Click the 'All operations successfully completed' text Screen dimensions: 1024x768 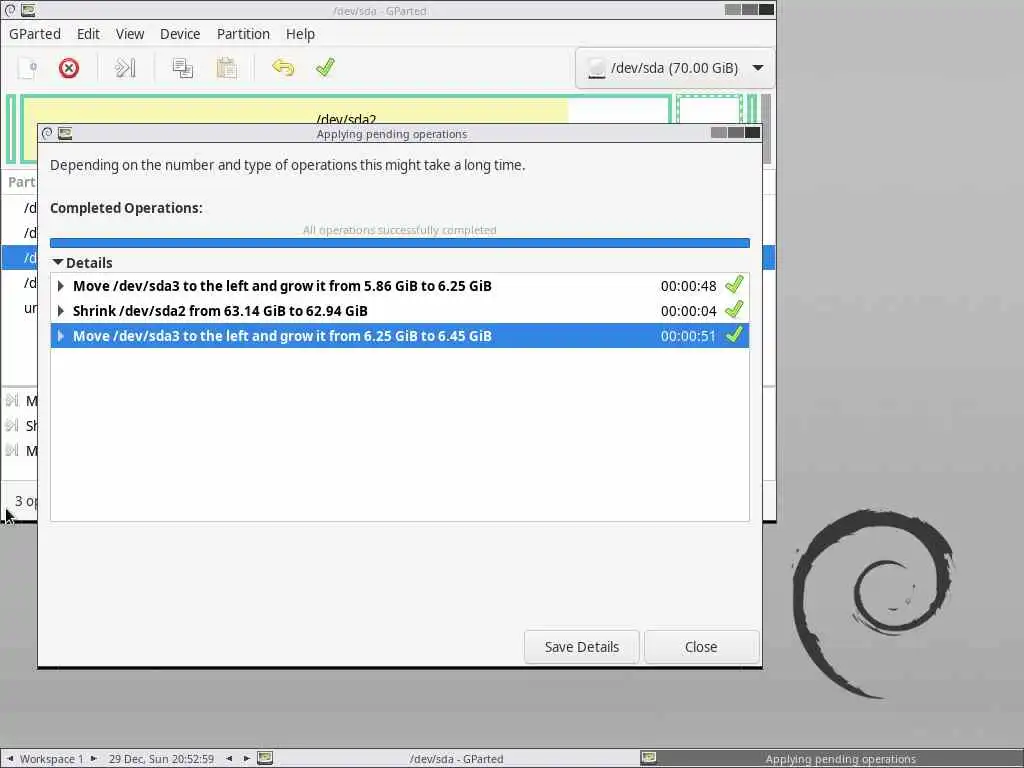pyautogui.click(x=400, y=230)
